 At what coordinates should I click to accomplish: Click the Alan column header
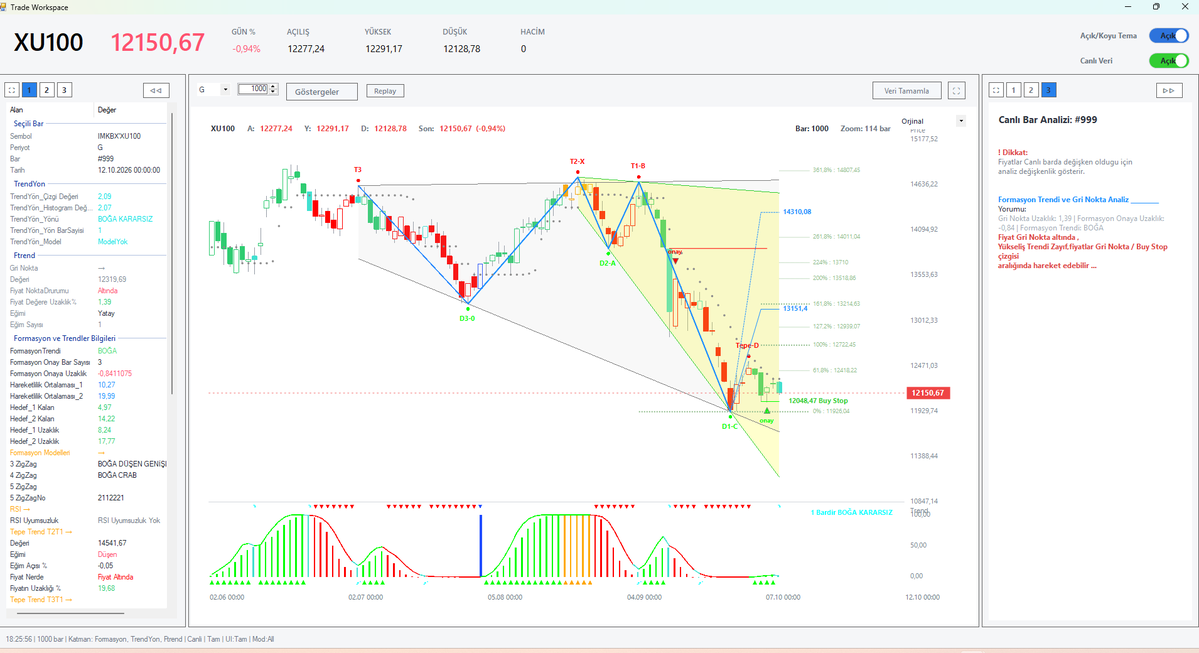coord(49,110)
